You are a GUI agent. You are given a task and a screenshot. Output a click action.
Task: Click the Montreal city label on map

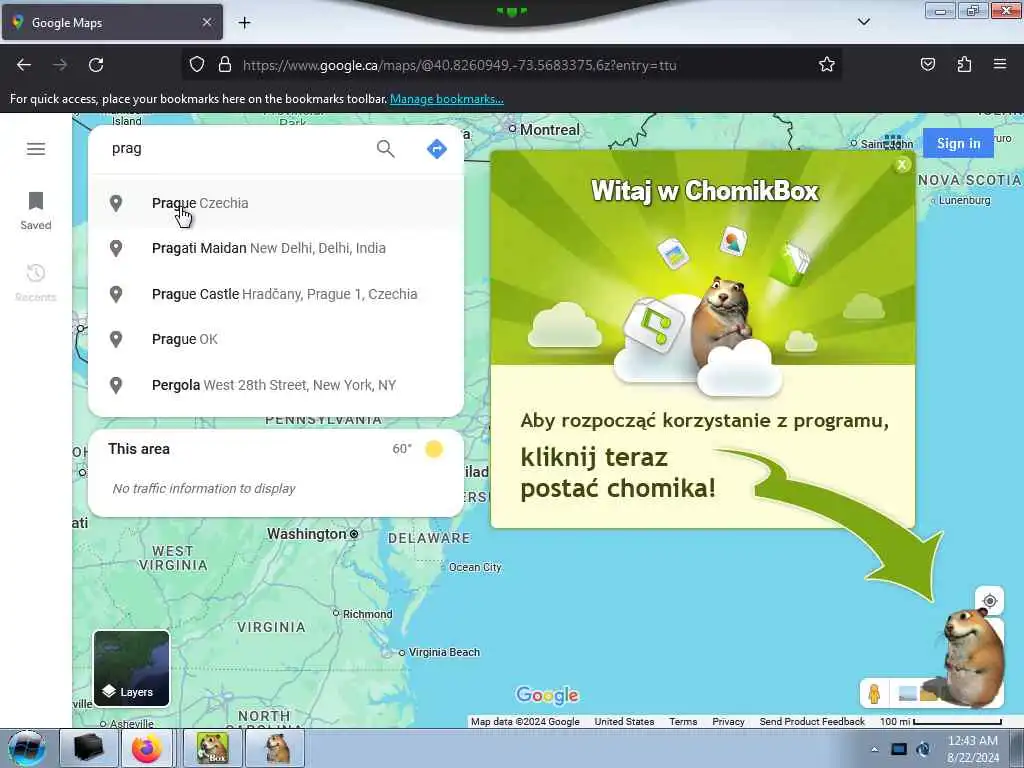[x=549, y=130]
